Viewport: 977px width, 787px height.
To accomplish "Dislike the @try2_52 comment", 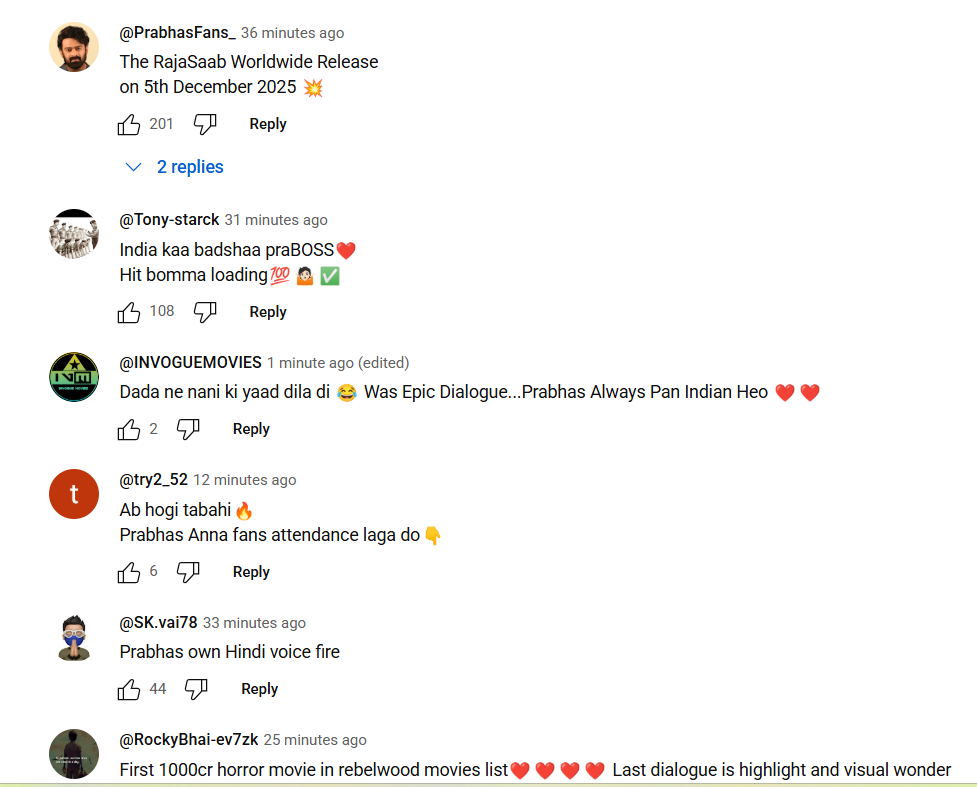I will point(188,572).
